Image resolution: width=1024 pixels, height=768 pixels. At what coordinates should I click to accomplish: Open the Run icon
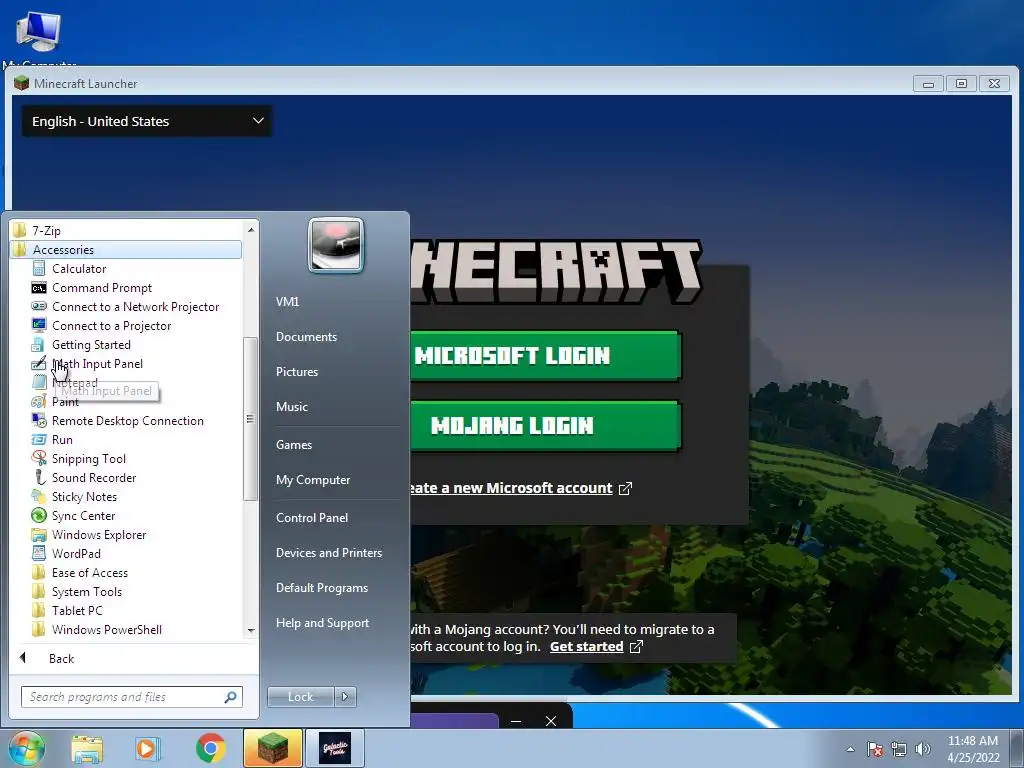[39, 440]
